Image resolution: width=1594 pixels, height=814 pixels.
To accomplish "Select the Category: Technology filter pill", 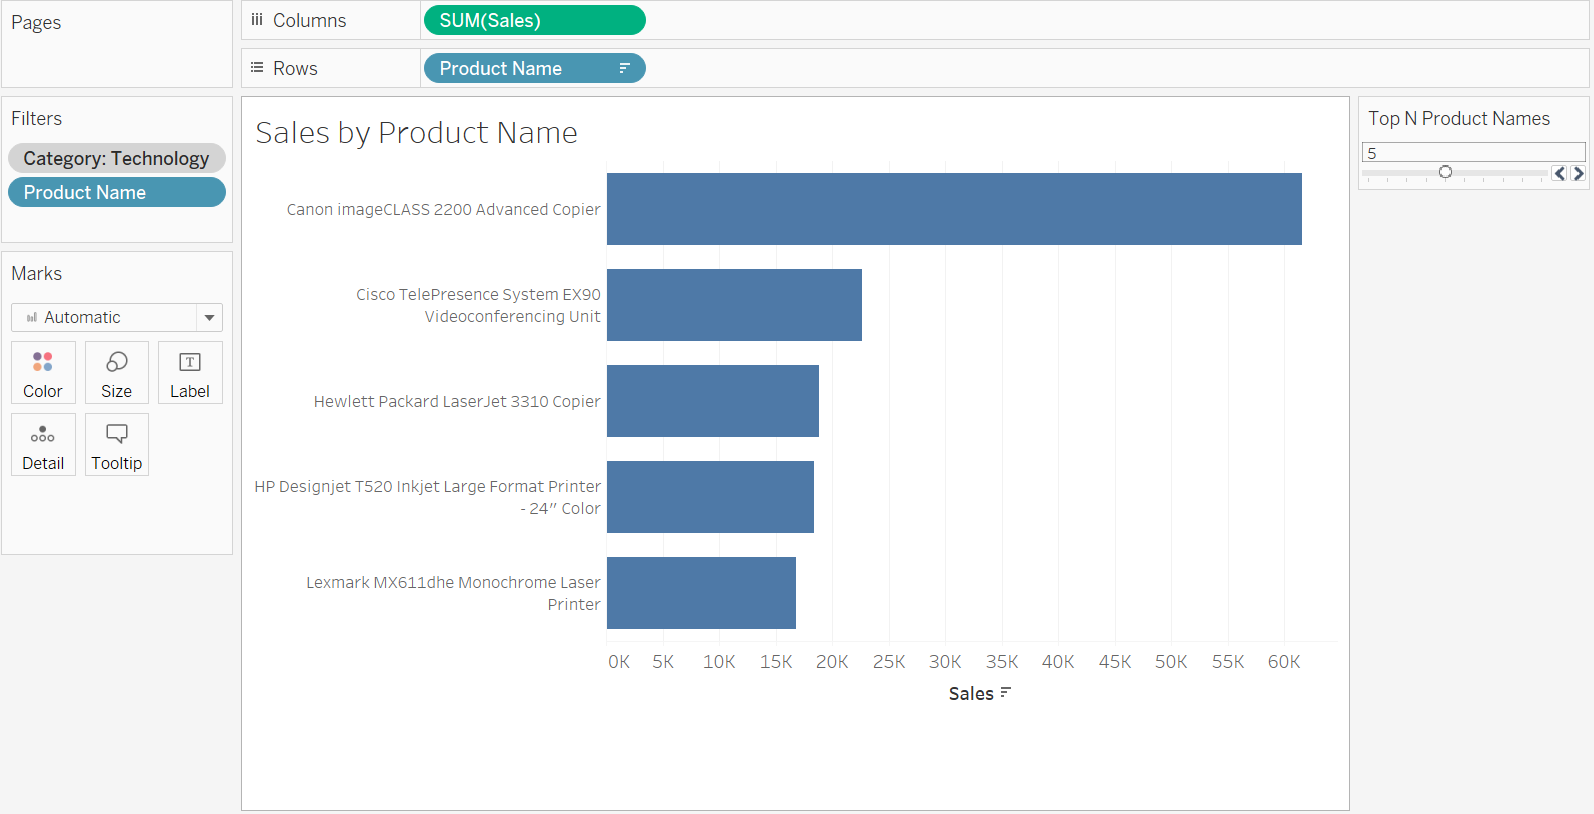I will 117,158.
